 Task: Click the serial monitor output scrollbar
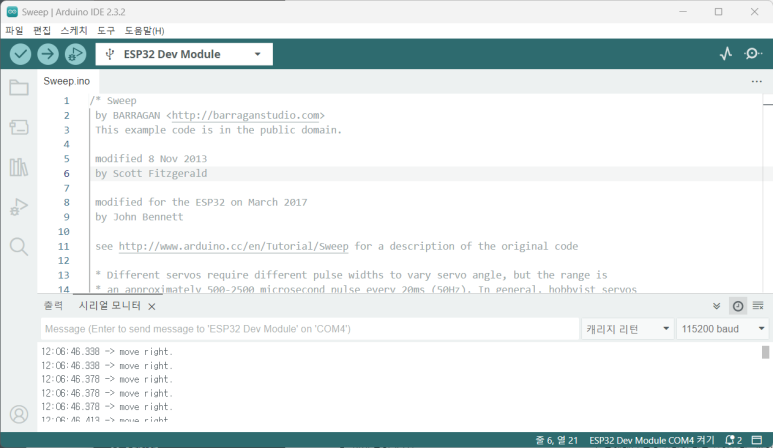(765, 352)
